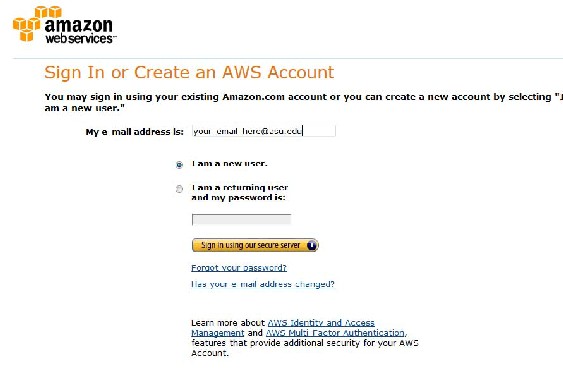The image size is (563, 388).
Task: Select the "I am a new user" radio button
Action: tap(179, 165)
